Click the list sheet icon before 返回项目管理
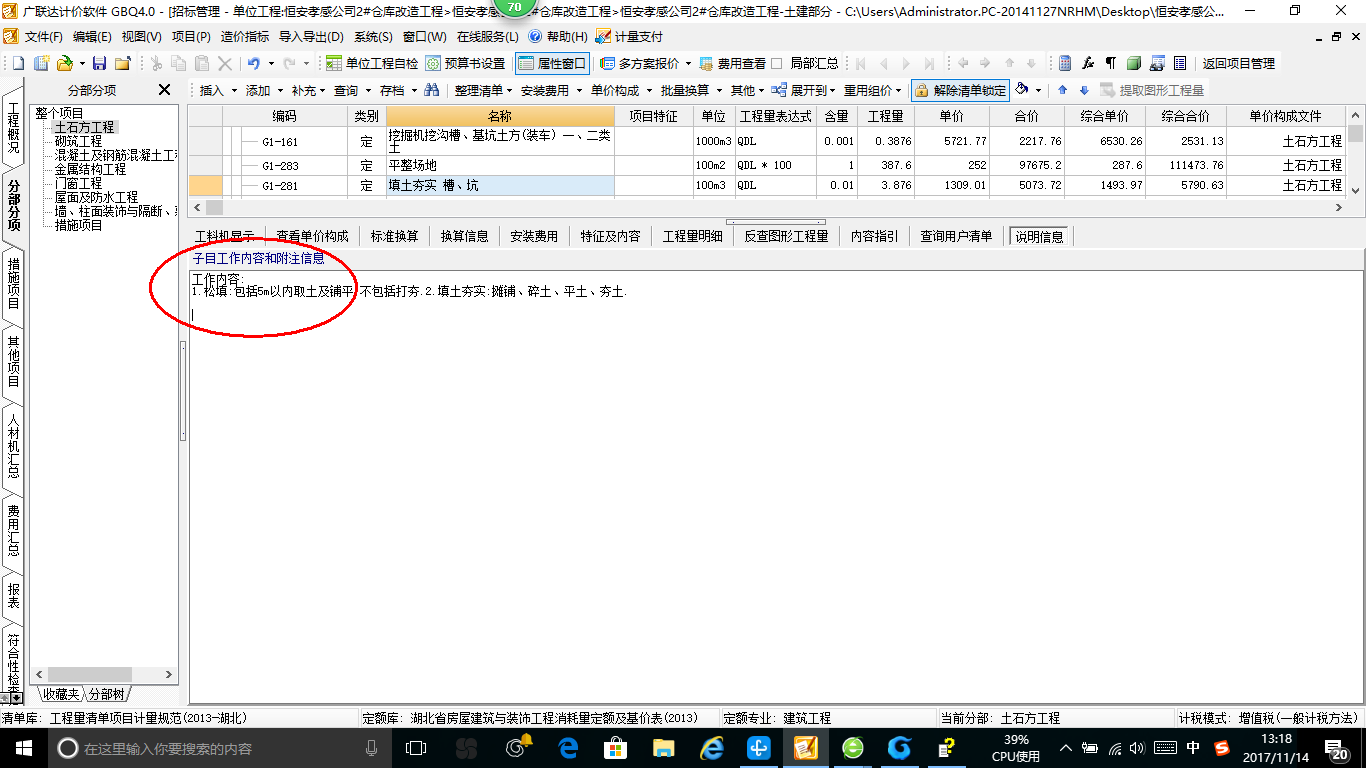This screenshot has width=1366, height=768. [1180, 63]
